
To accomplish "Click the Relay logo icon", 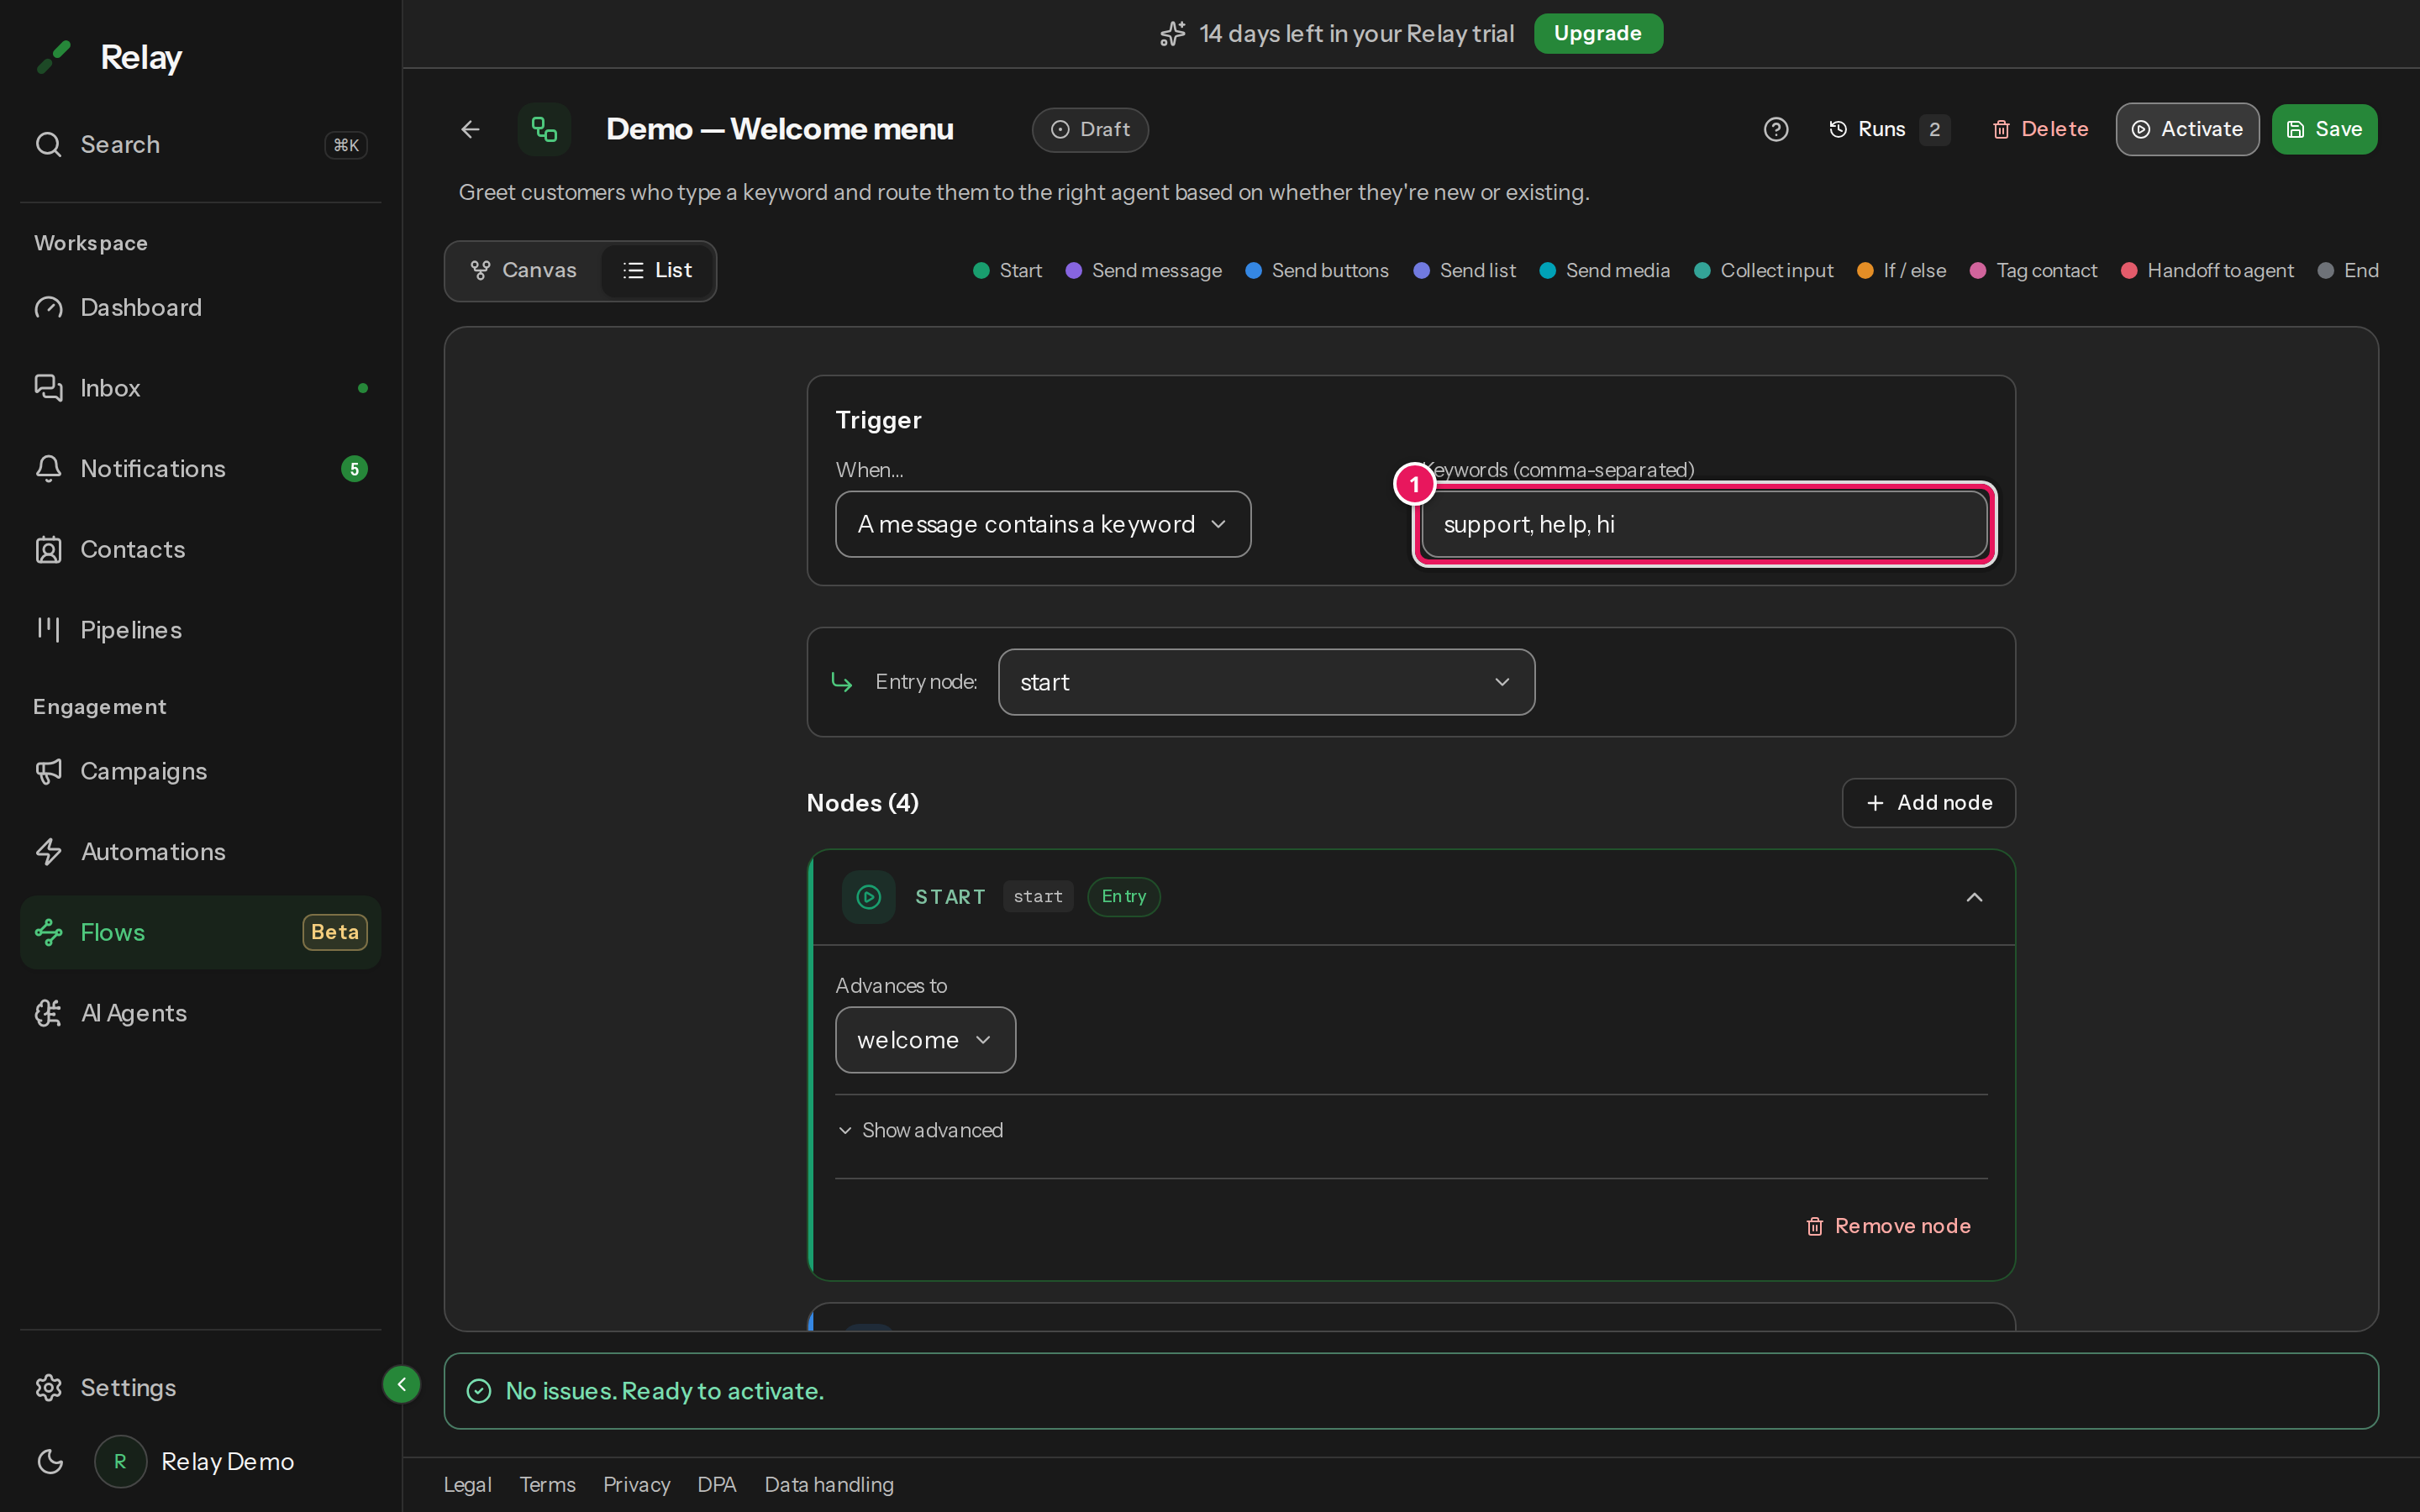I will pos(54,57).
